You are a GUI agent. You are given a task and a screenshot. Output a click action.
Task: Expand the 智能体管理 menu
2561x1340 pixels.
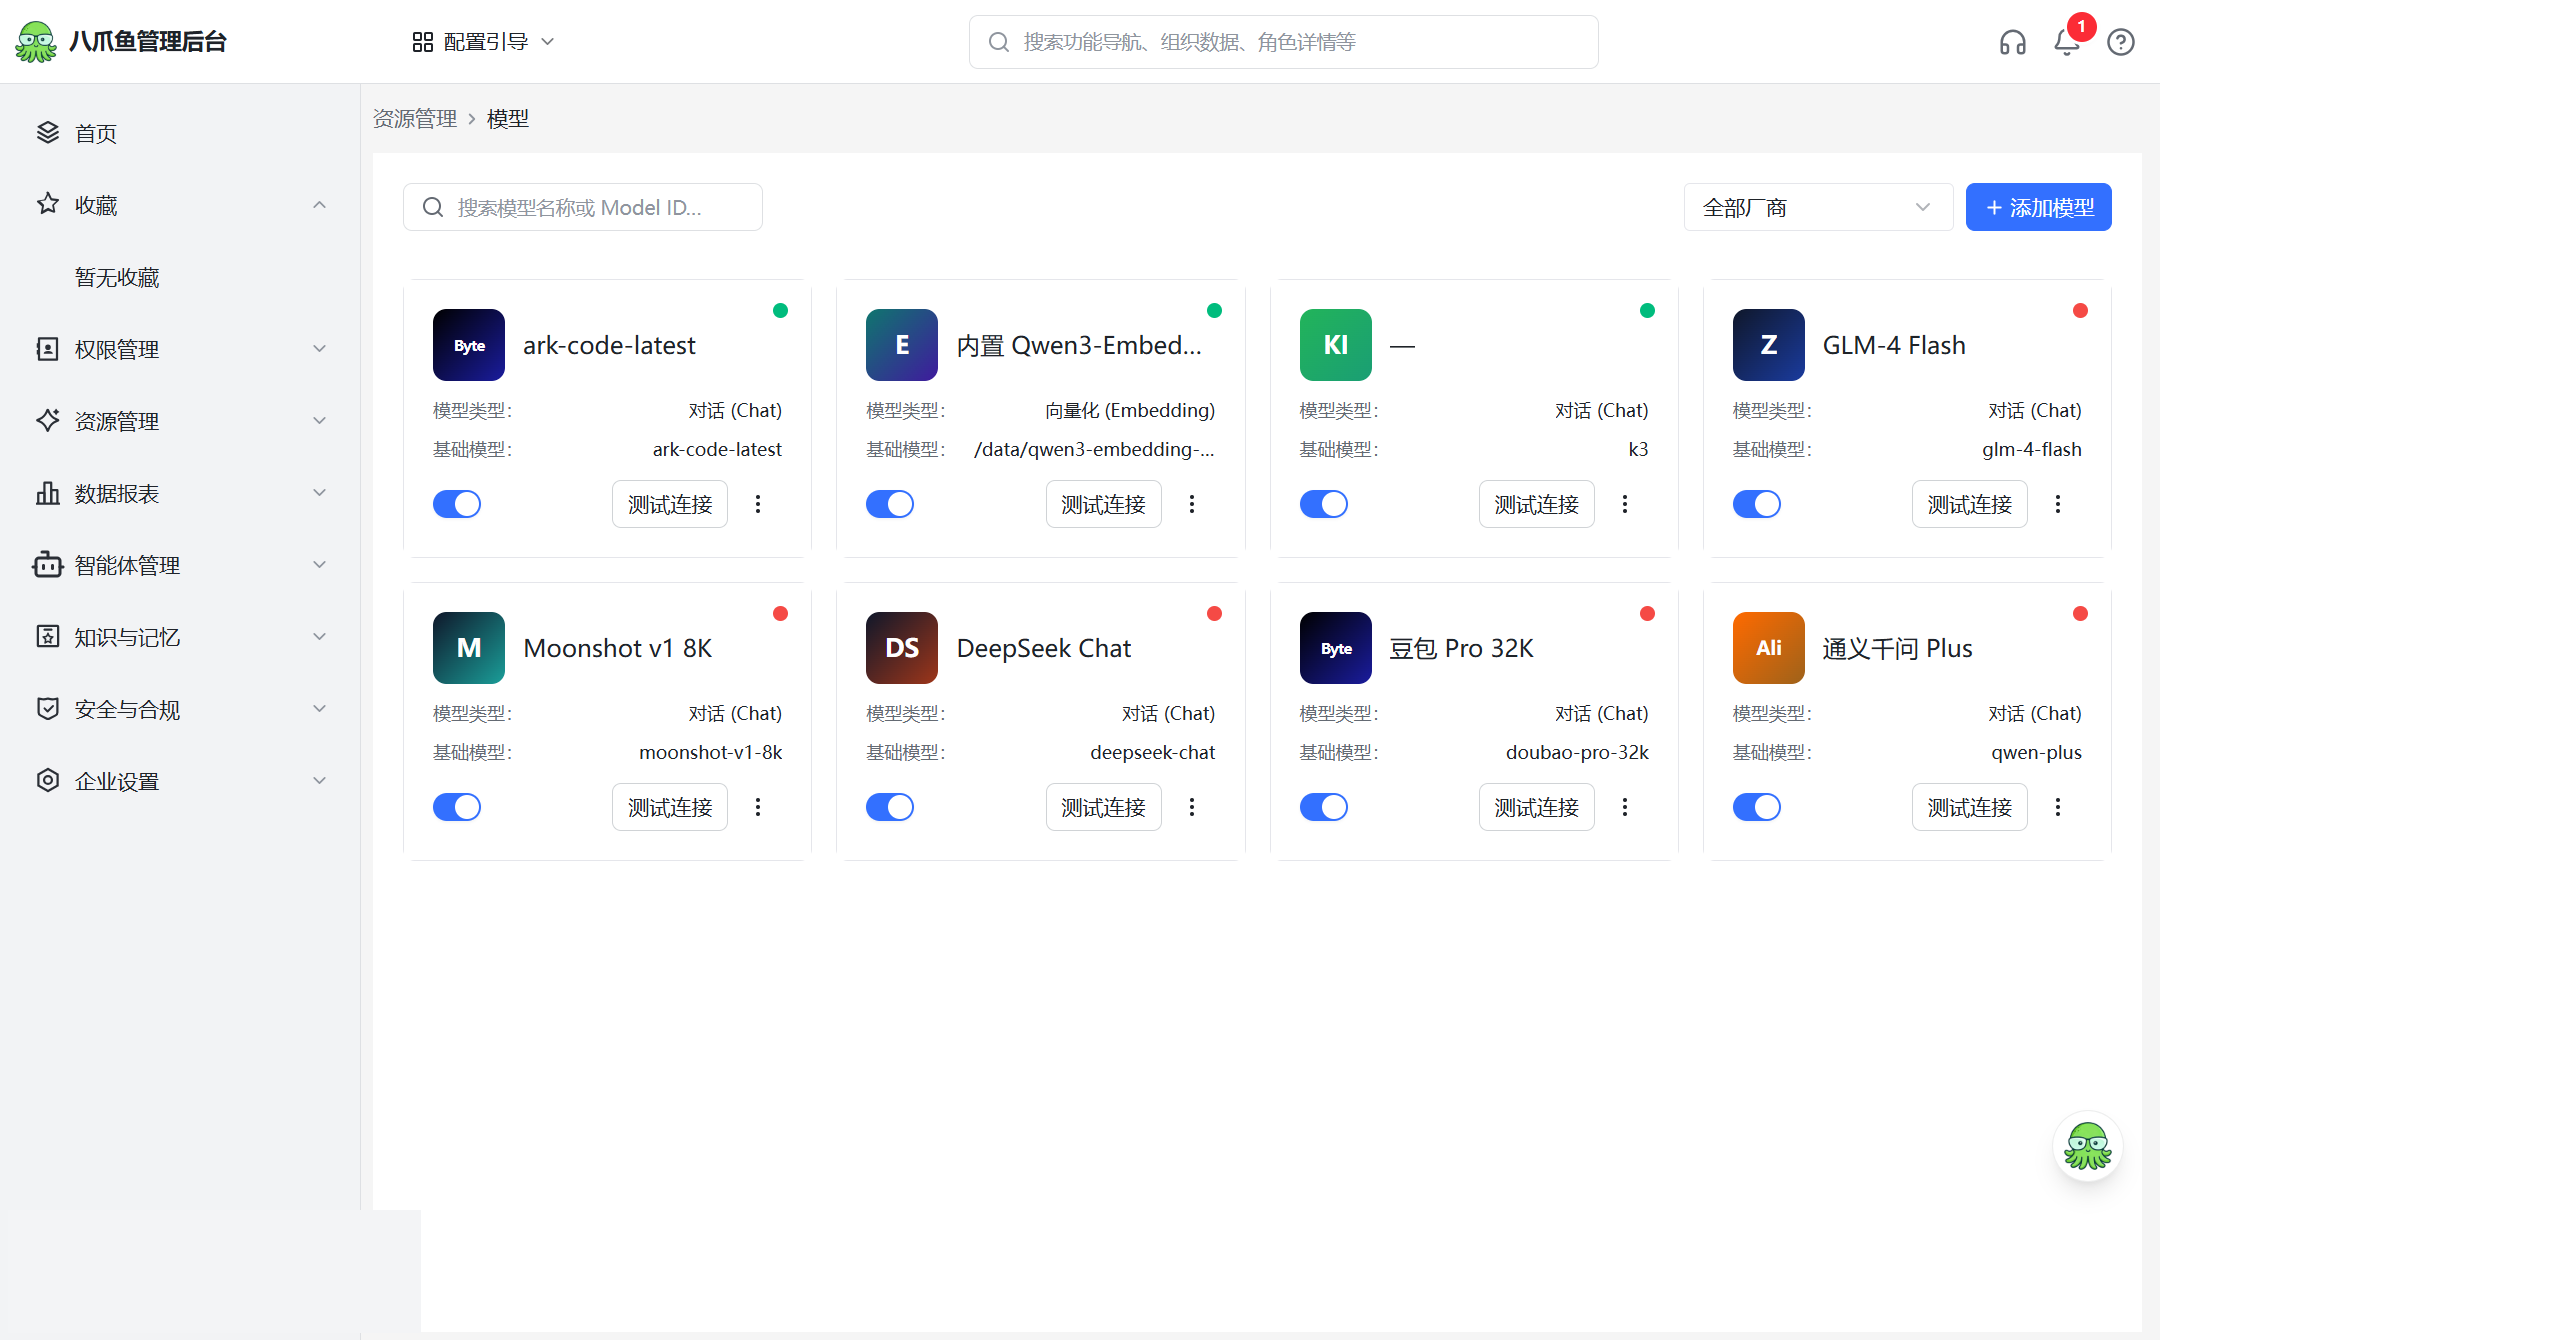(180, 565)
